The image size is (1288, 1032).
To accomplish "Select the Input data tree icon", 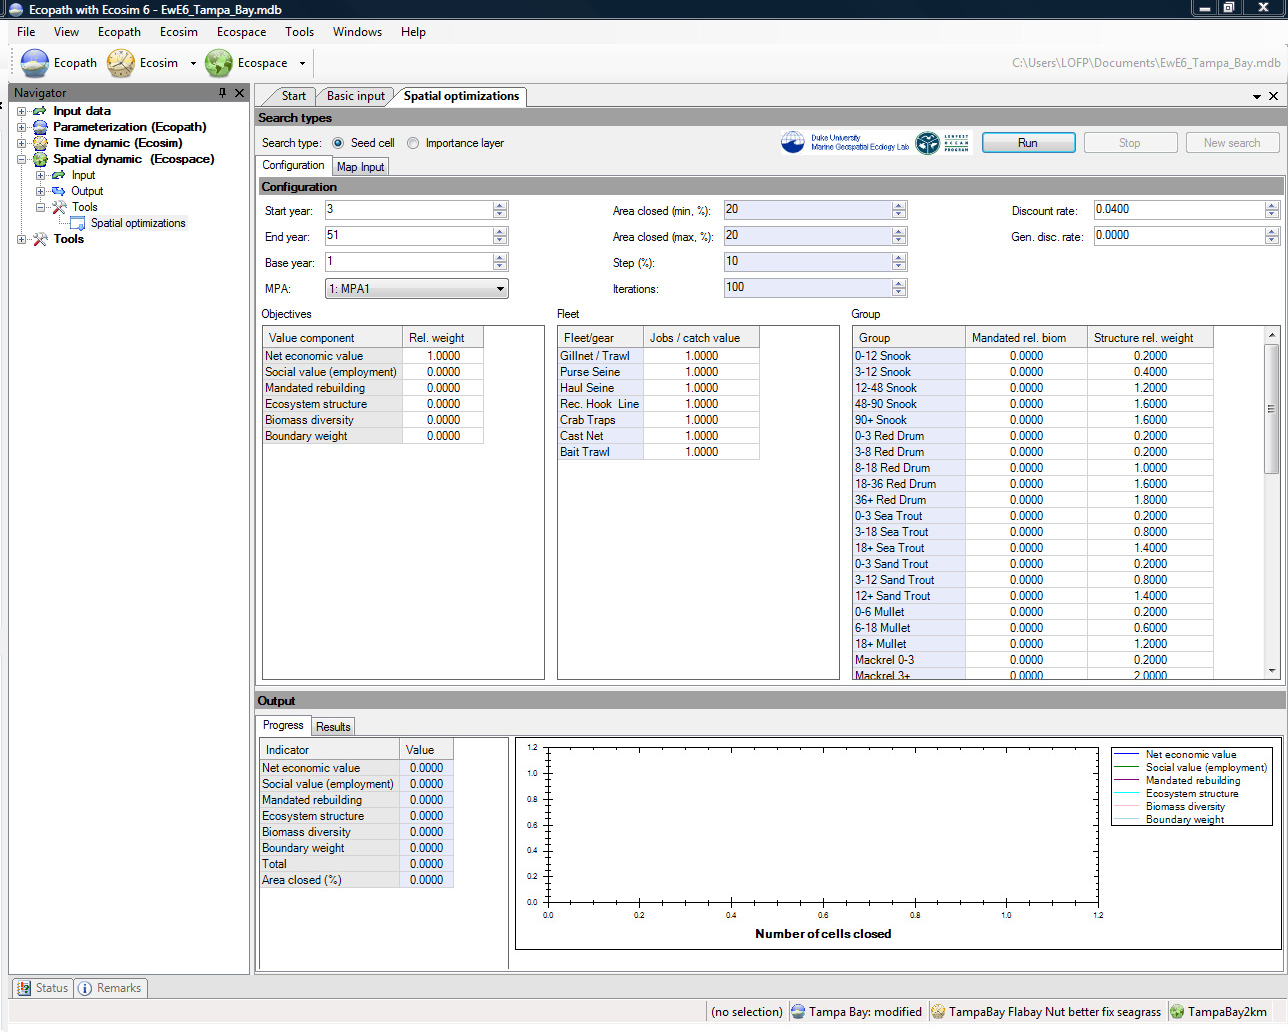I will point(40,111).
